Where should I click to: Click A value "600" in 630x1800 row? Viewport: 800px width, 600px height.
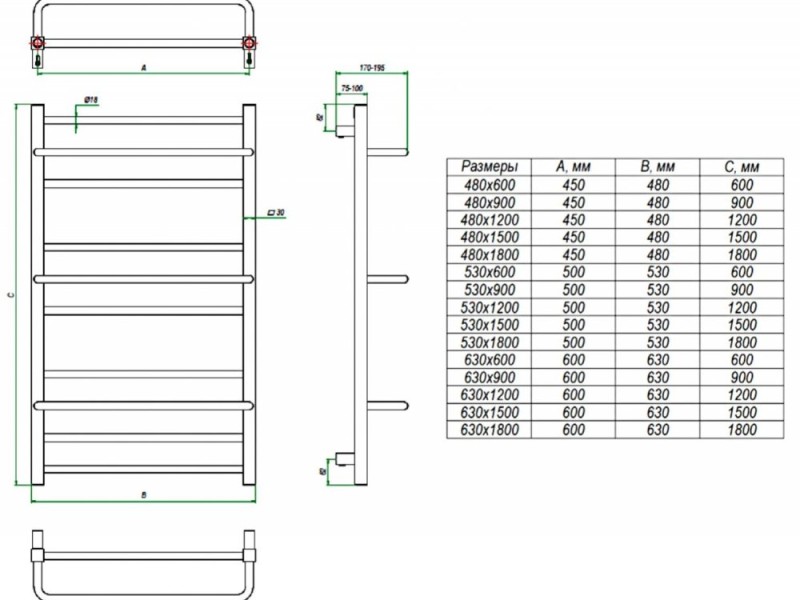click(573, 430)
